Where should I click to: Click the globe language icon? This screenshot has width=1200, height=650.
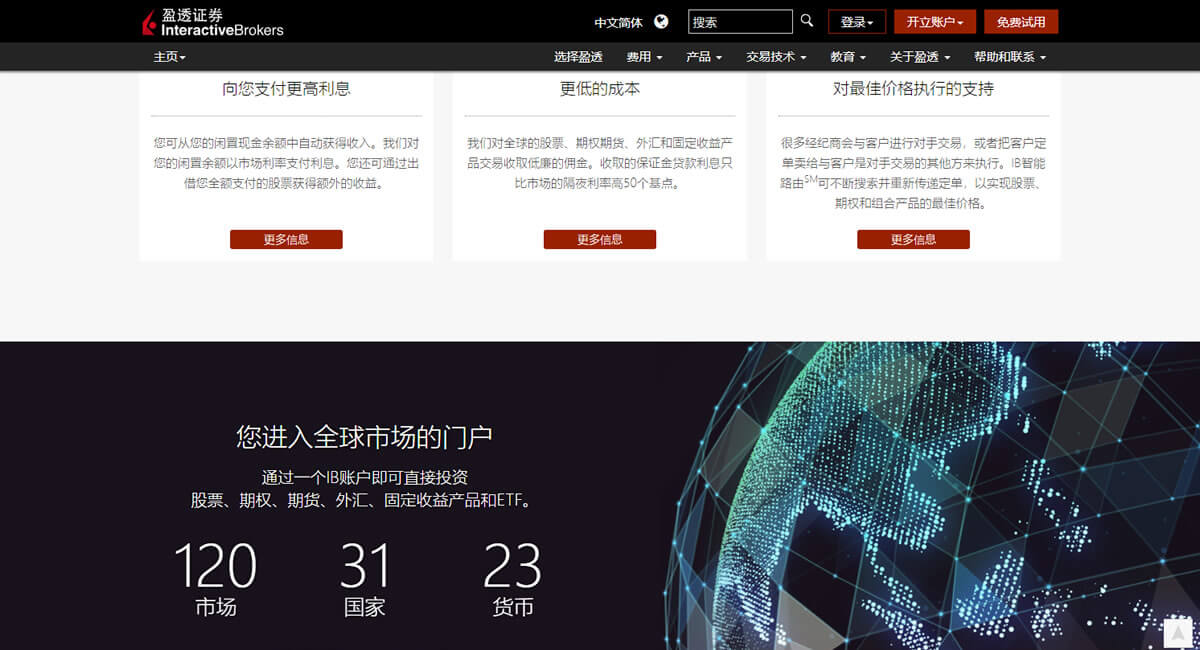click(661, 22)
